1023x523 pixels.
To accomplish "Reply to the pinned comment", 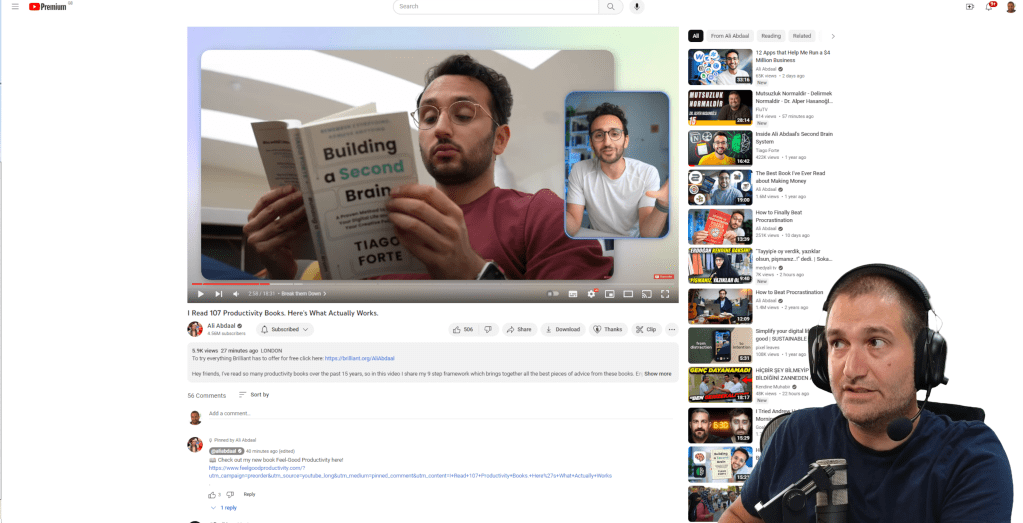I will (x=249, y=494).
